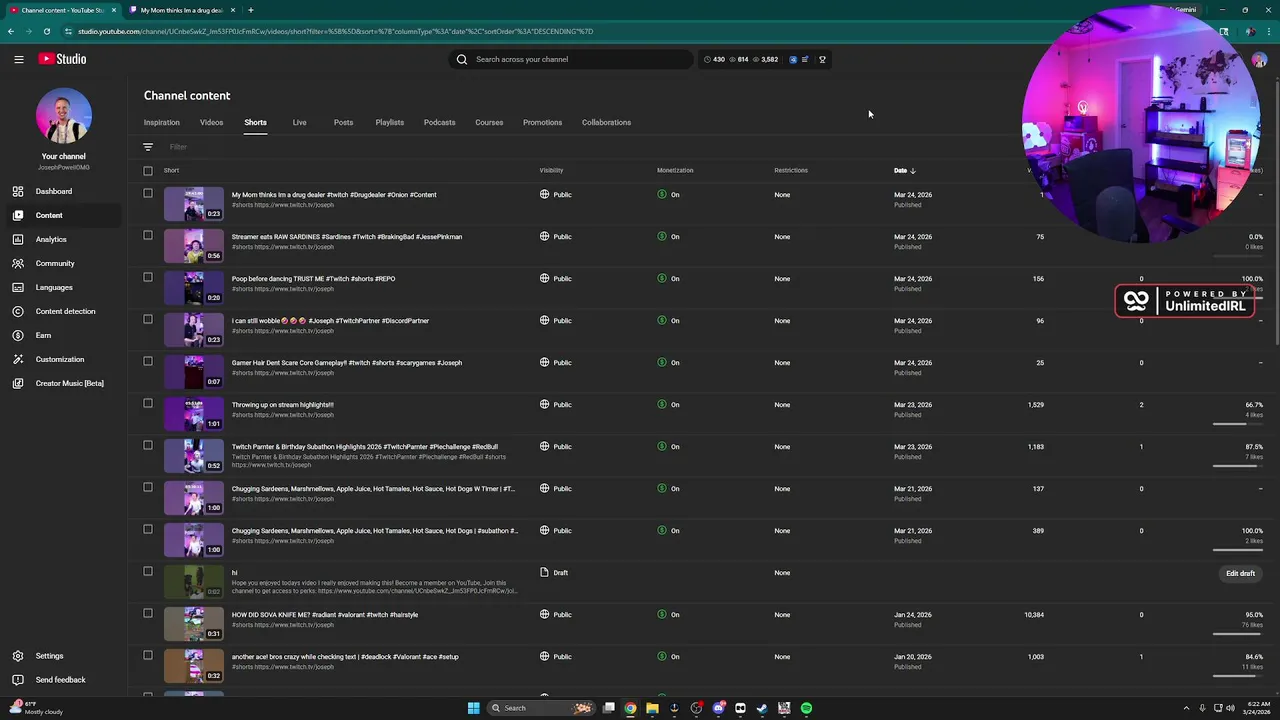Open Windows taskbar Search box

540,708
